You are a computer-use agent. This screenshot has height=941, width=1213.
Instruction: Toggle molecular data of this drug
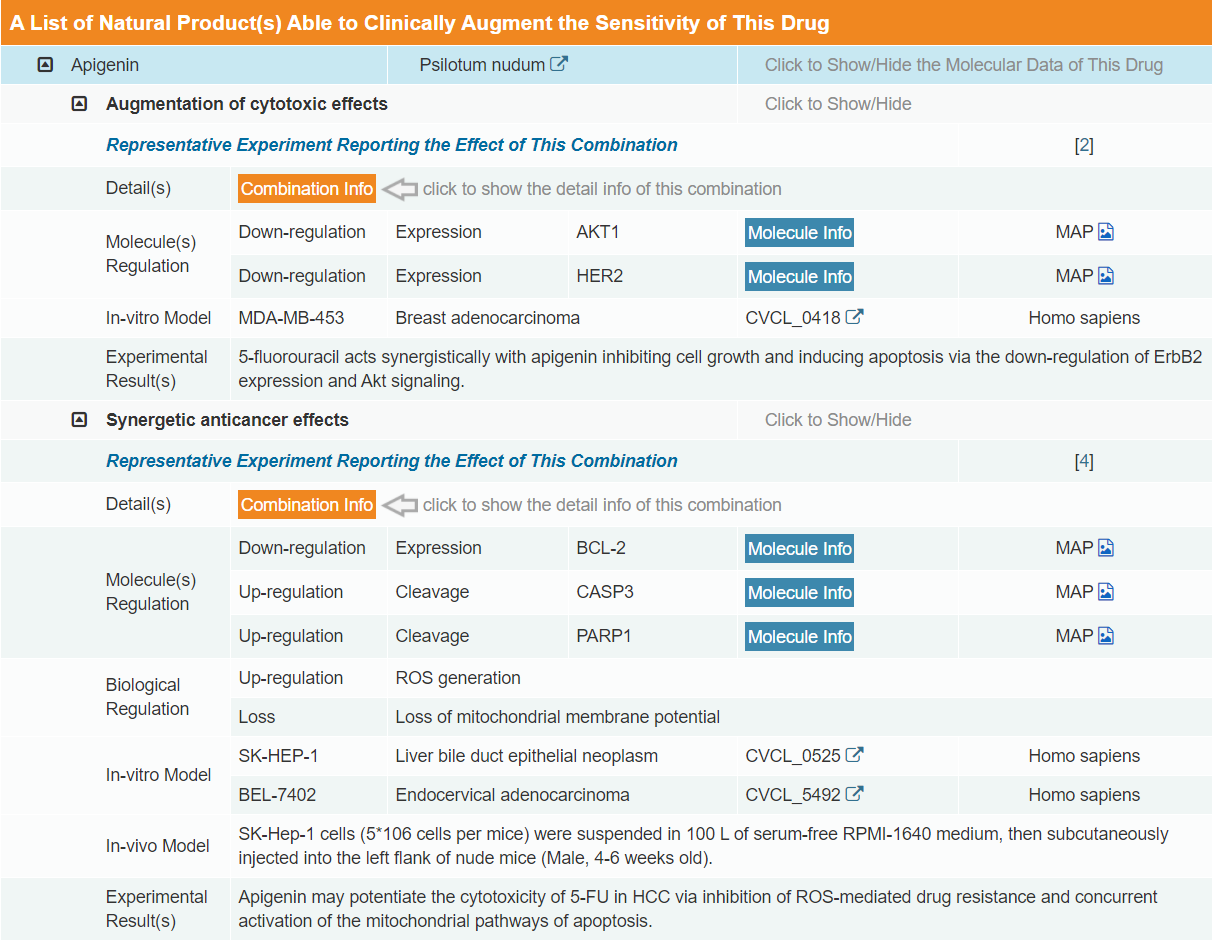963,65
